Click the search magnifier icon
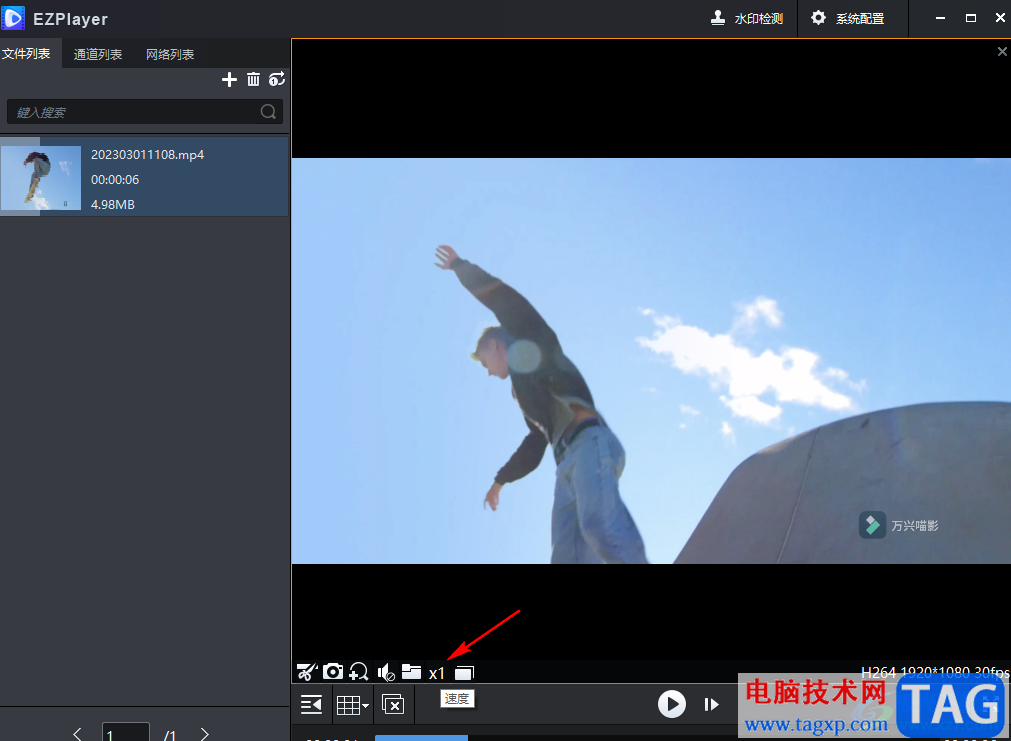This screenshot has height=741, width=1011. tap(268, 112)
